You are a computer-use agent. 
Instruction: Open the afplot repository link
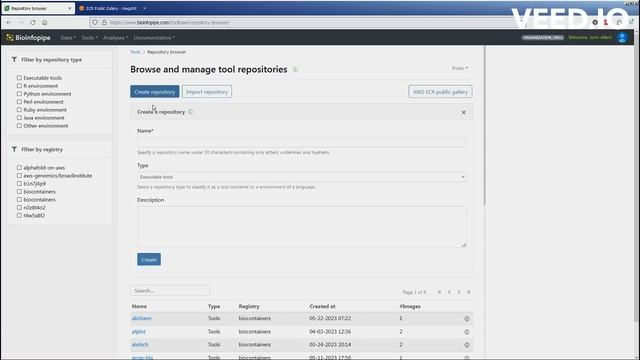click(139, 332)
